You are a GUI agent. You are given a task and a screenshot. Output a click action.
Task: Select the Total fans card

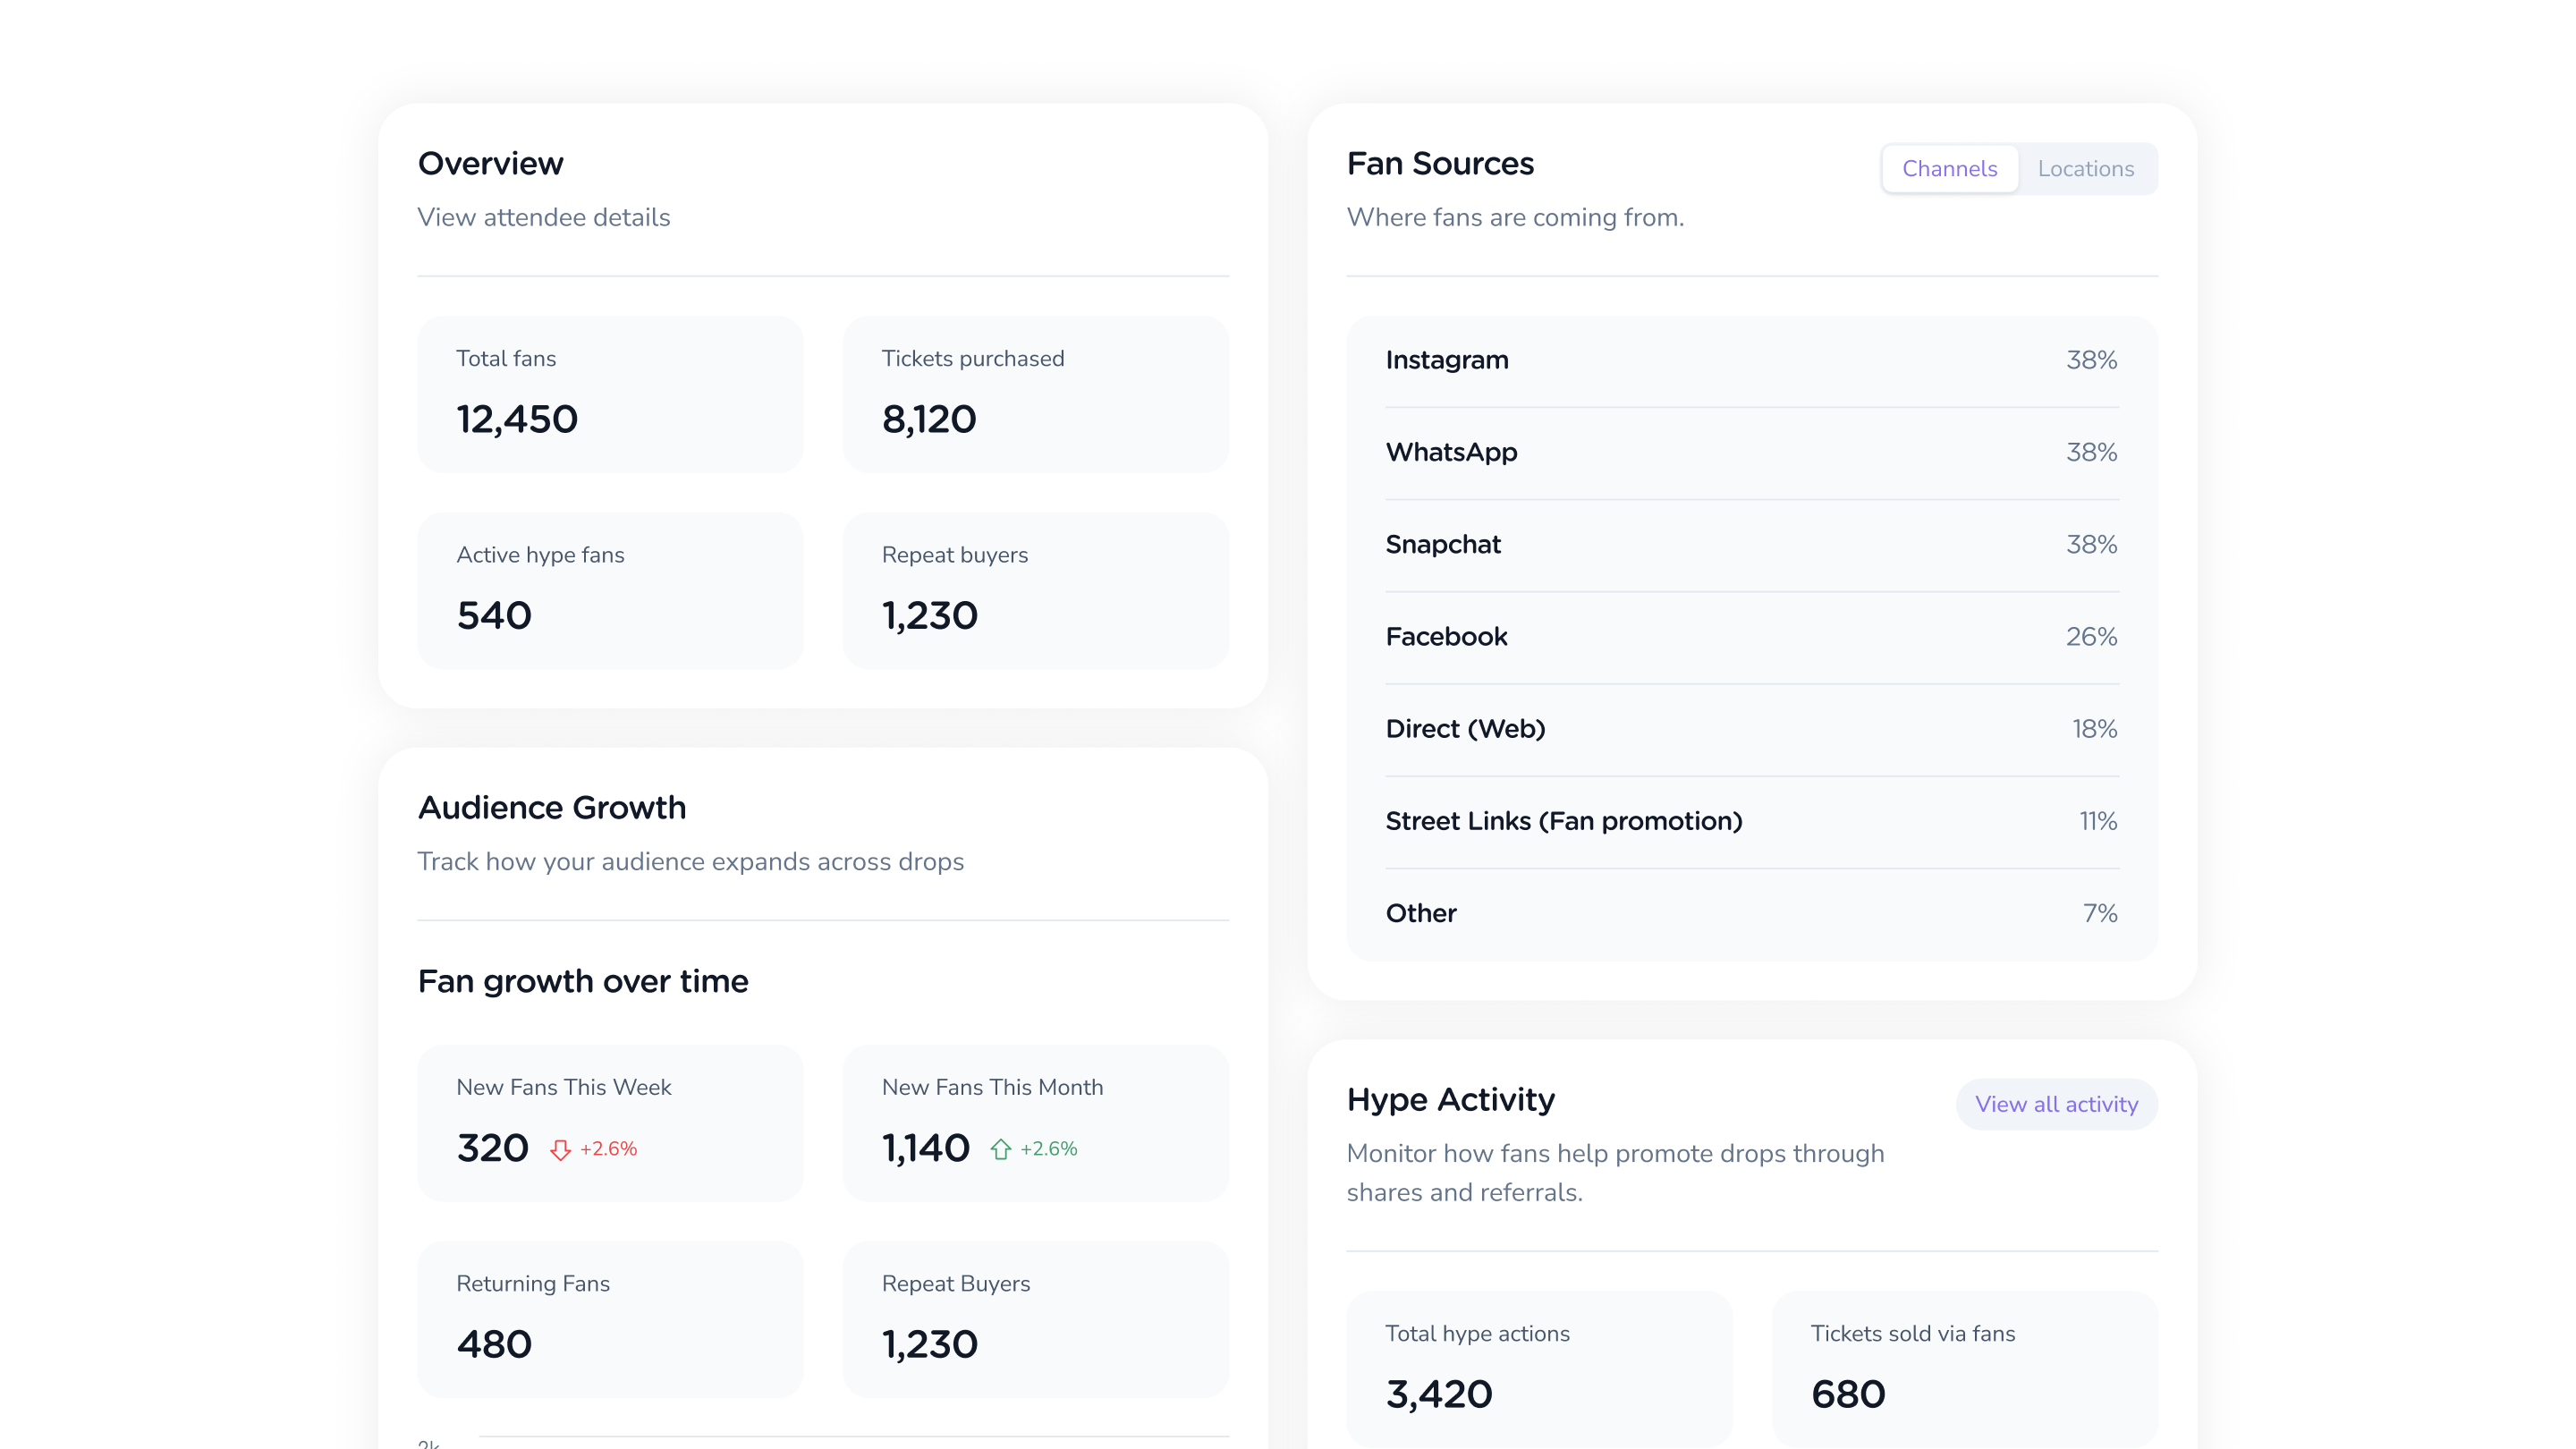click(610, 394)
